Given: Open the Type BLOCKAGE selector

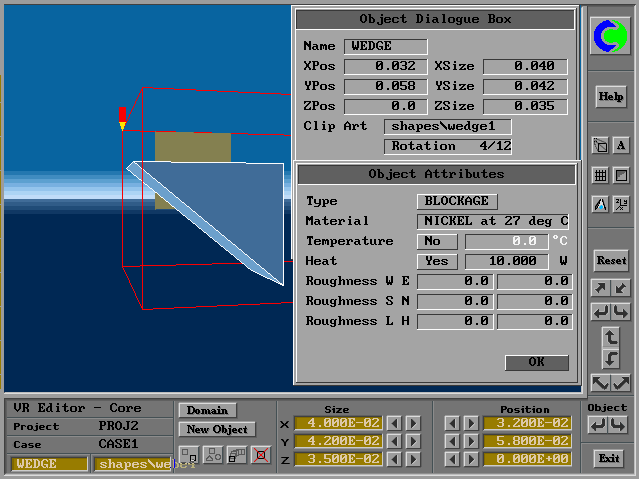Looking at the screenshot, I should click(456, 201).
